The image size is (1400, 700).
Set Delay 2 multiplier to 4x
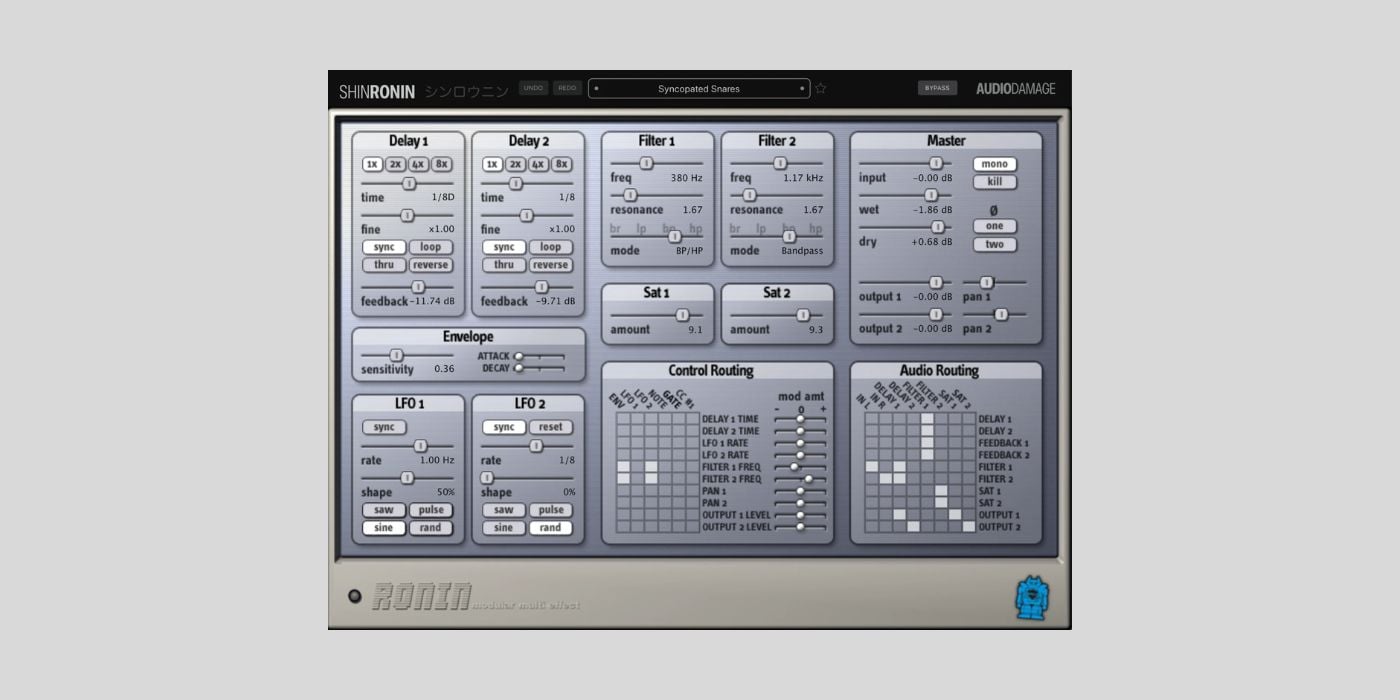(x=538, y=164)
